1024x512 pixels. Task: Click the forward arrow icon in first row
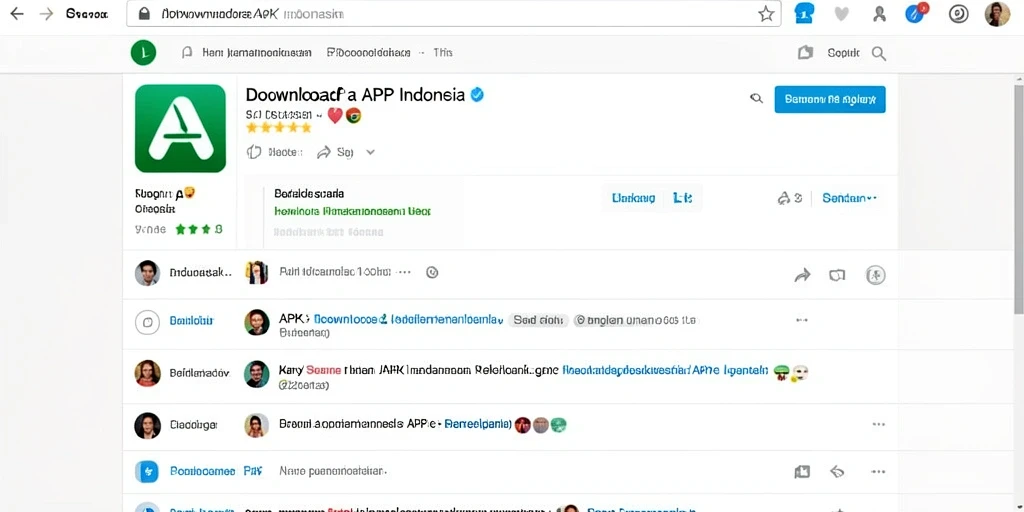click(802, 276)
